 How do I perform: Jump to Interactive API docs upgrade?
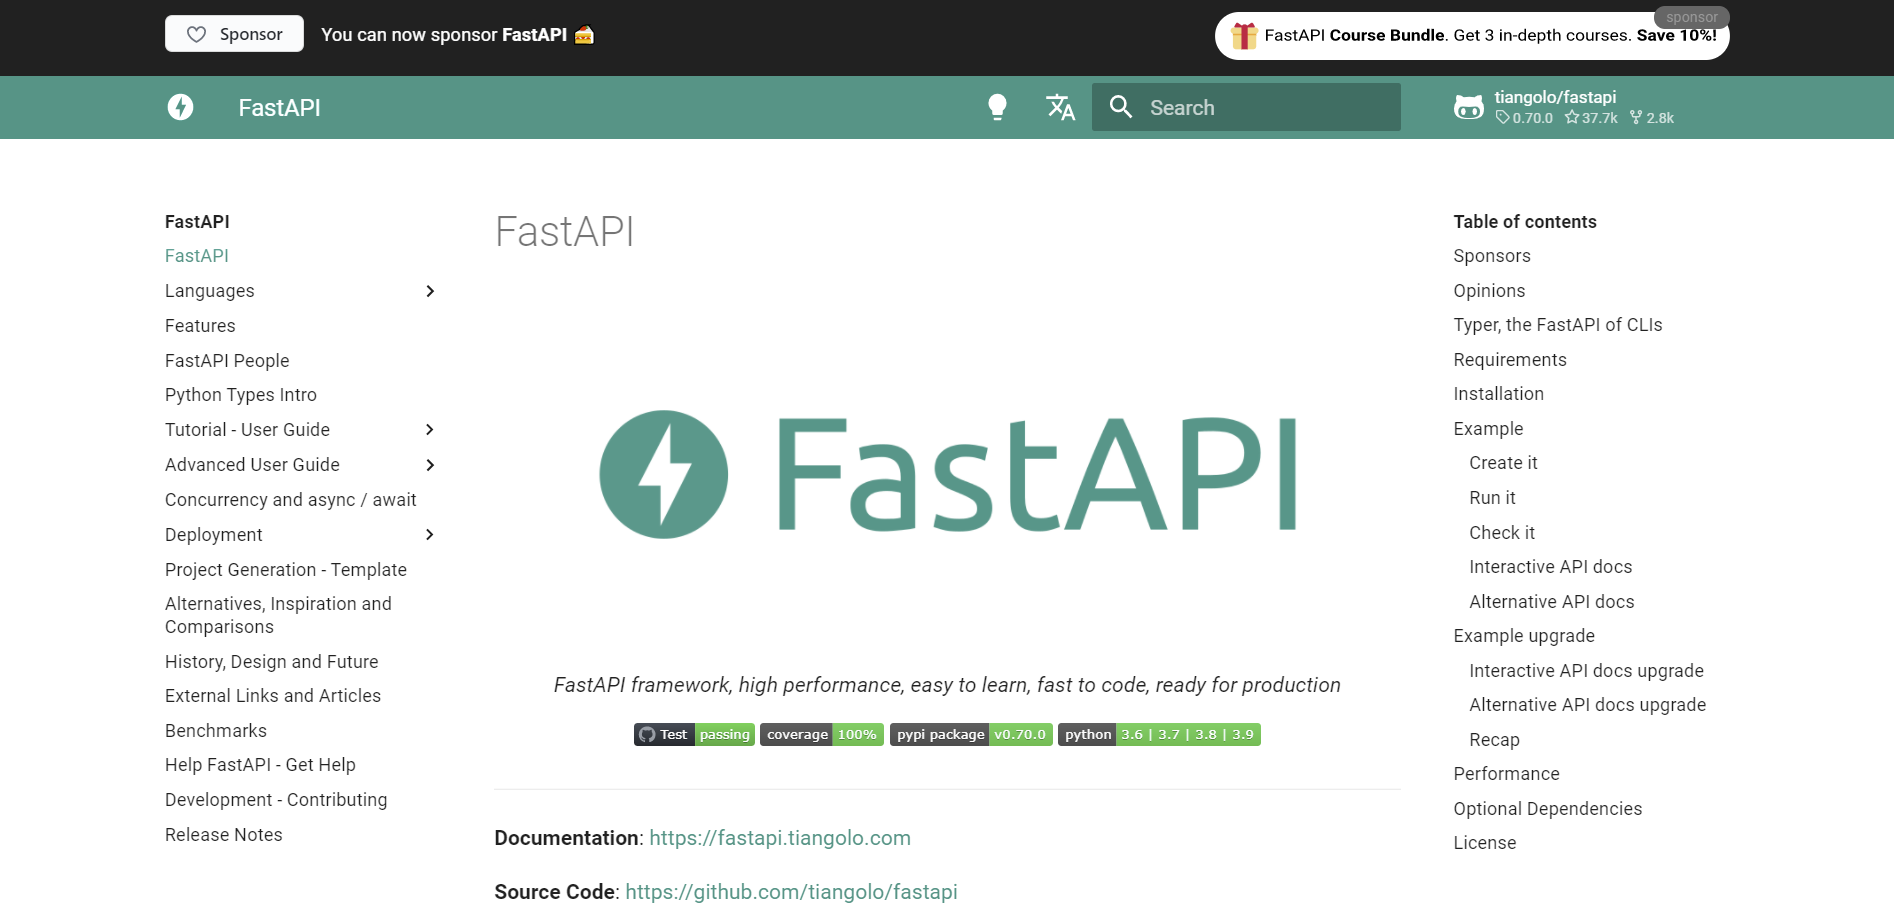(1586, 671)
